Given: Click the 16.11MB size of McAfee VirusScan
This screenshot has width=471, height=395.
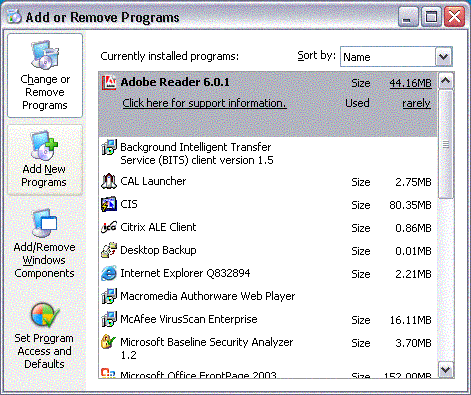Looking at the screenshot, I should point(411,320).
